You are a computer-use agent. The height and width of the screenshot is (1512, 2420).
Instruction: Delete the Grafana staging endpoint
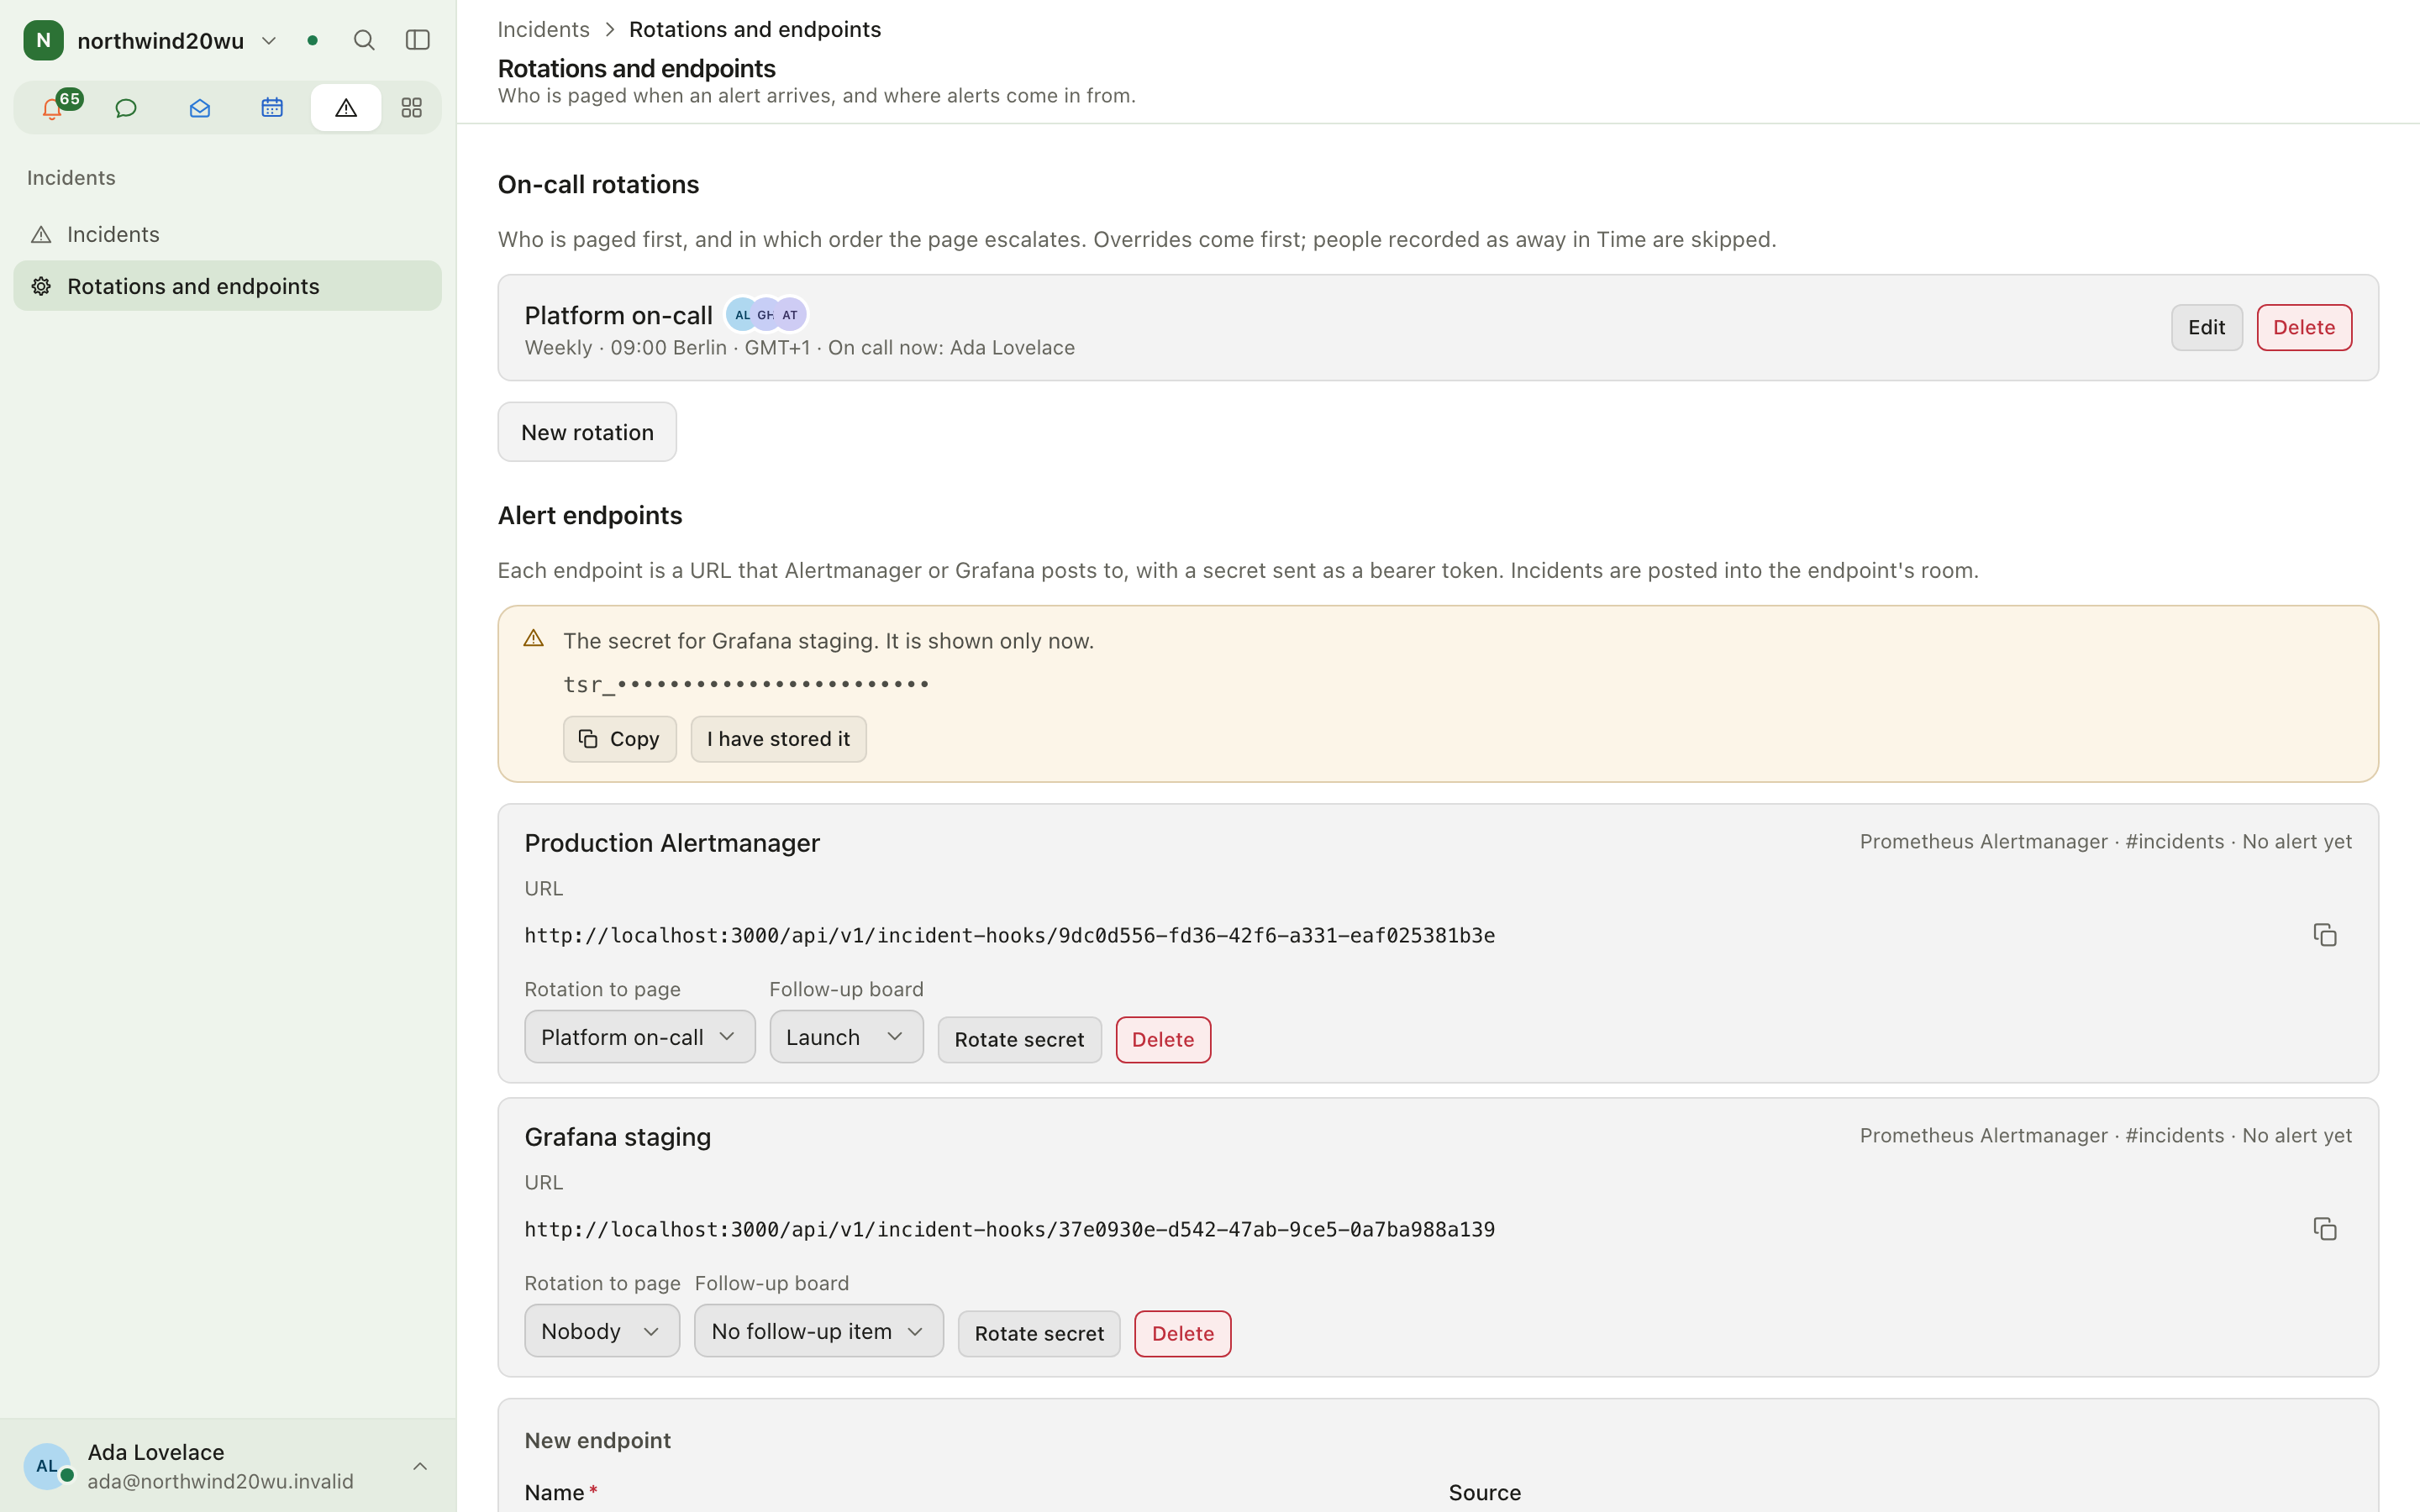coord(1183,1334)
